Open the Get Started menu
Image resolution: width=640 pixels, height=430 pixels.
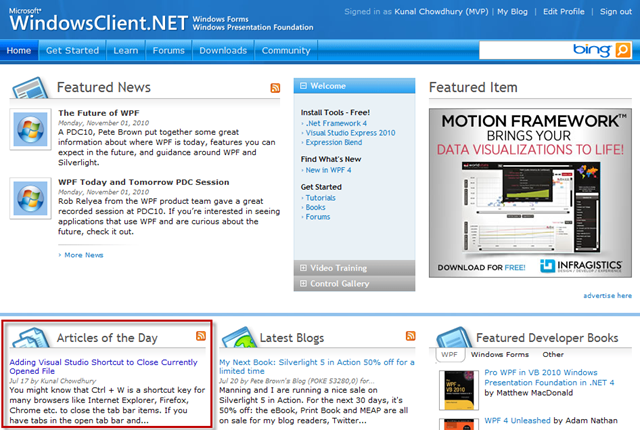(72, 51)
